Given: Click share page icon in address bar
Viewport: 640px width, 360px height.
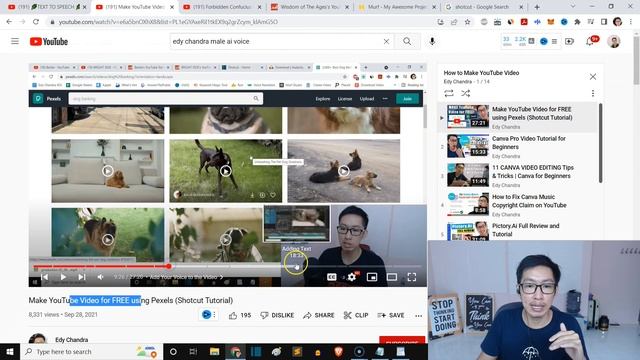Looking at the screenshot, I should [x=454, y=22].
